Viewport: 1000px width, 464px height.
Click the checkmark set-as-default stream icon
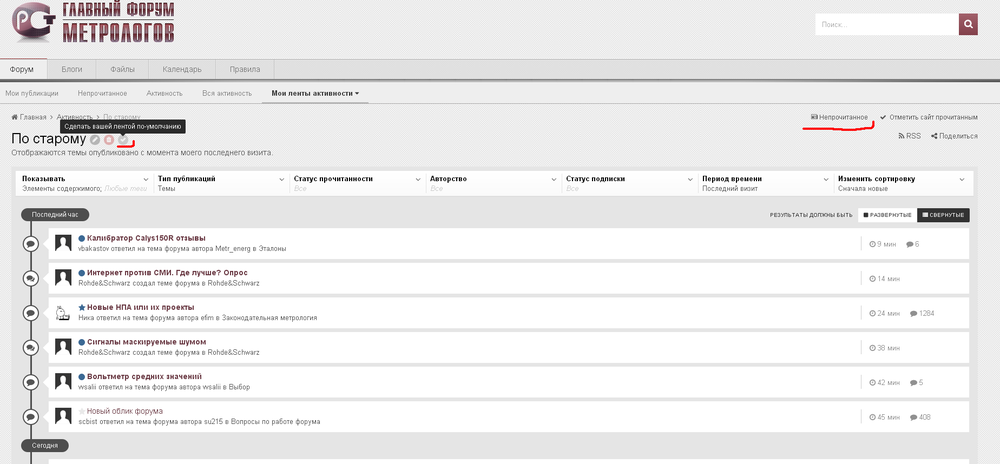point(123,140)
